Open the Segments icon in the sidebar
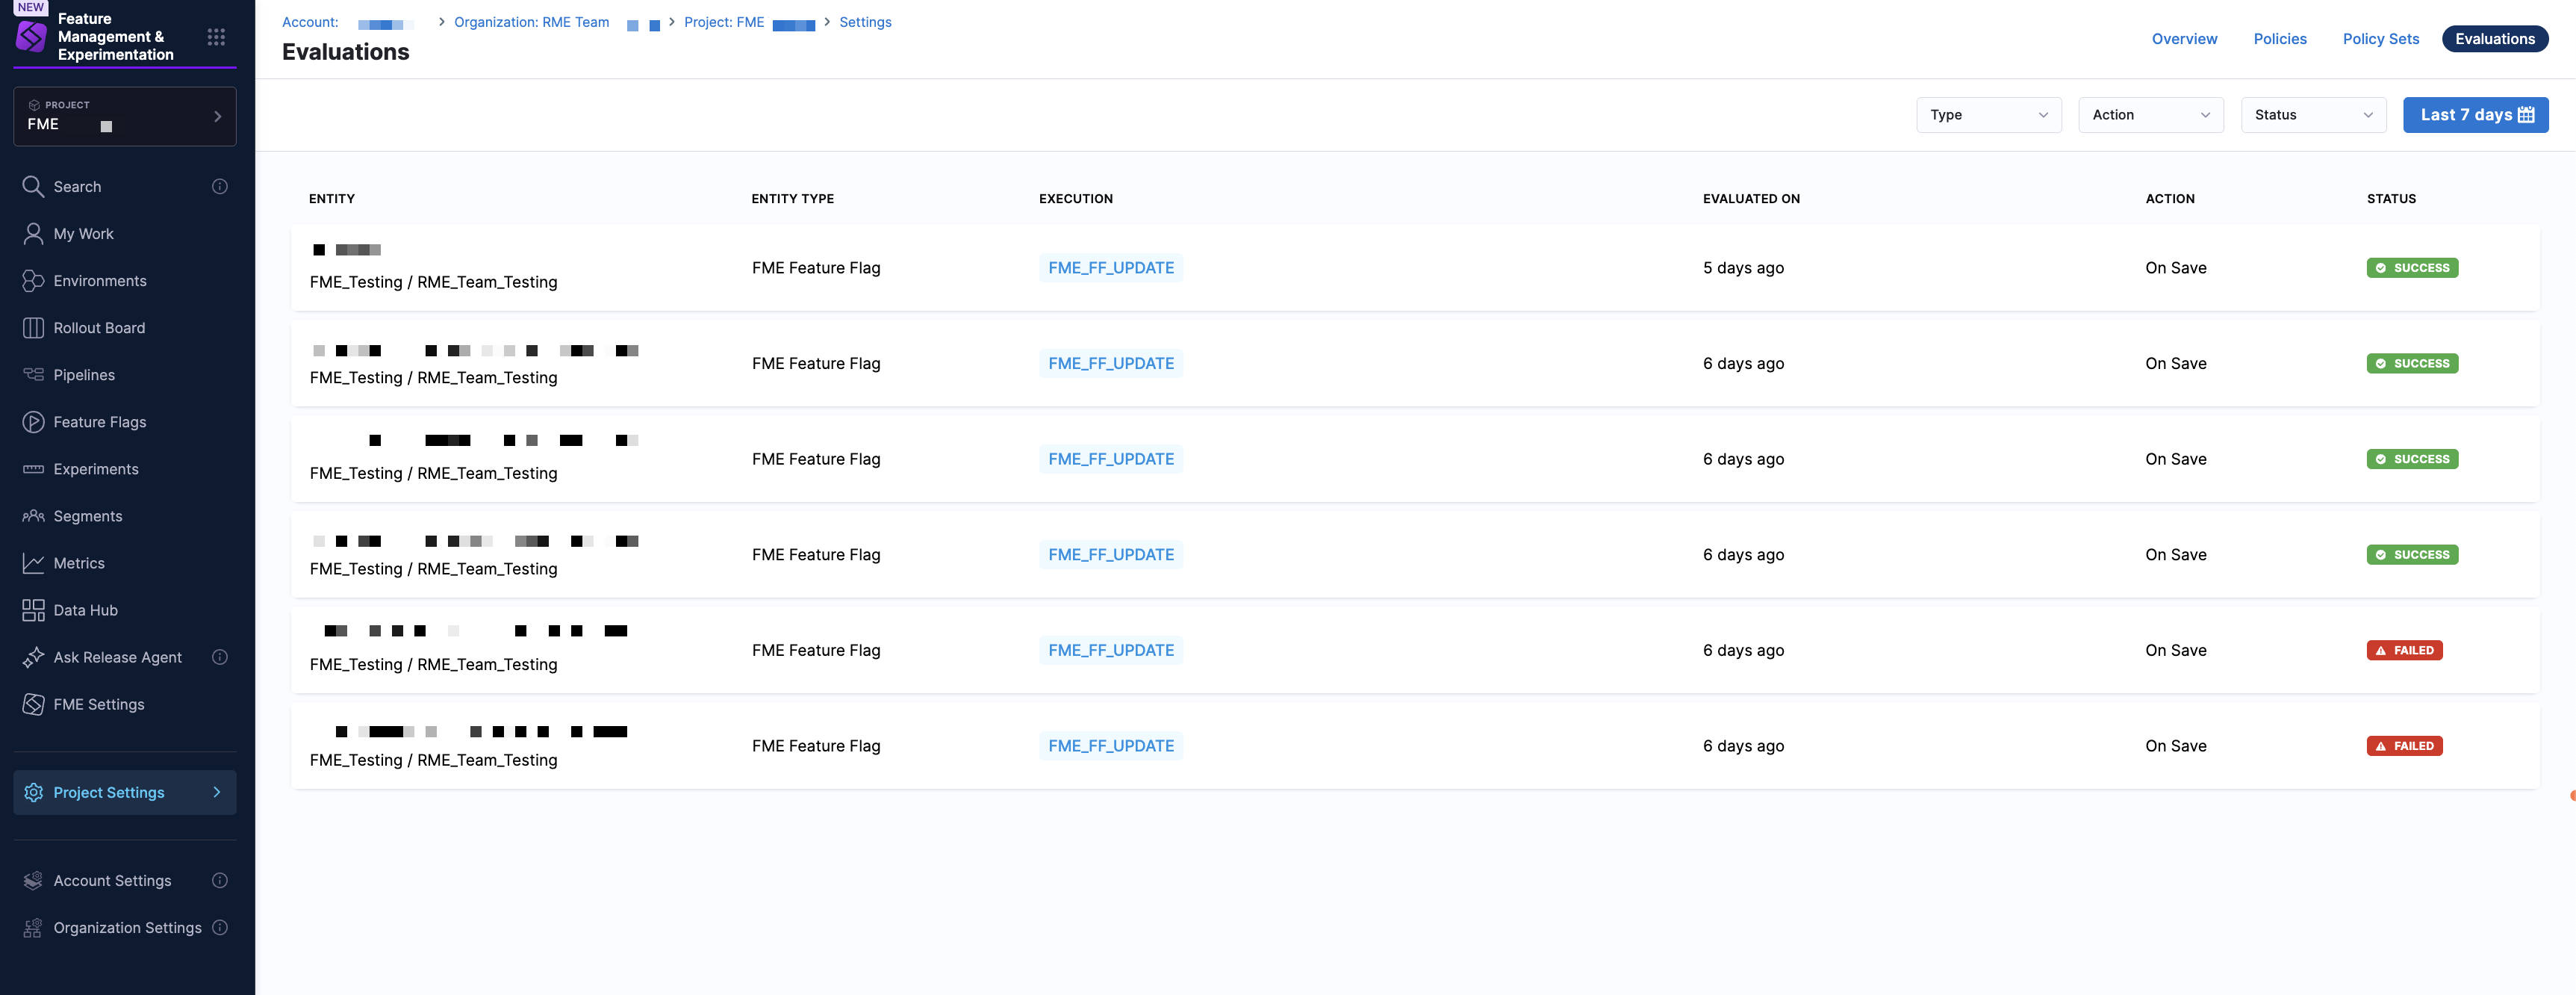This screenshot has width=2576, height=995. (33, 516)
